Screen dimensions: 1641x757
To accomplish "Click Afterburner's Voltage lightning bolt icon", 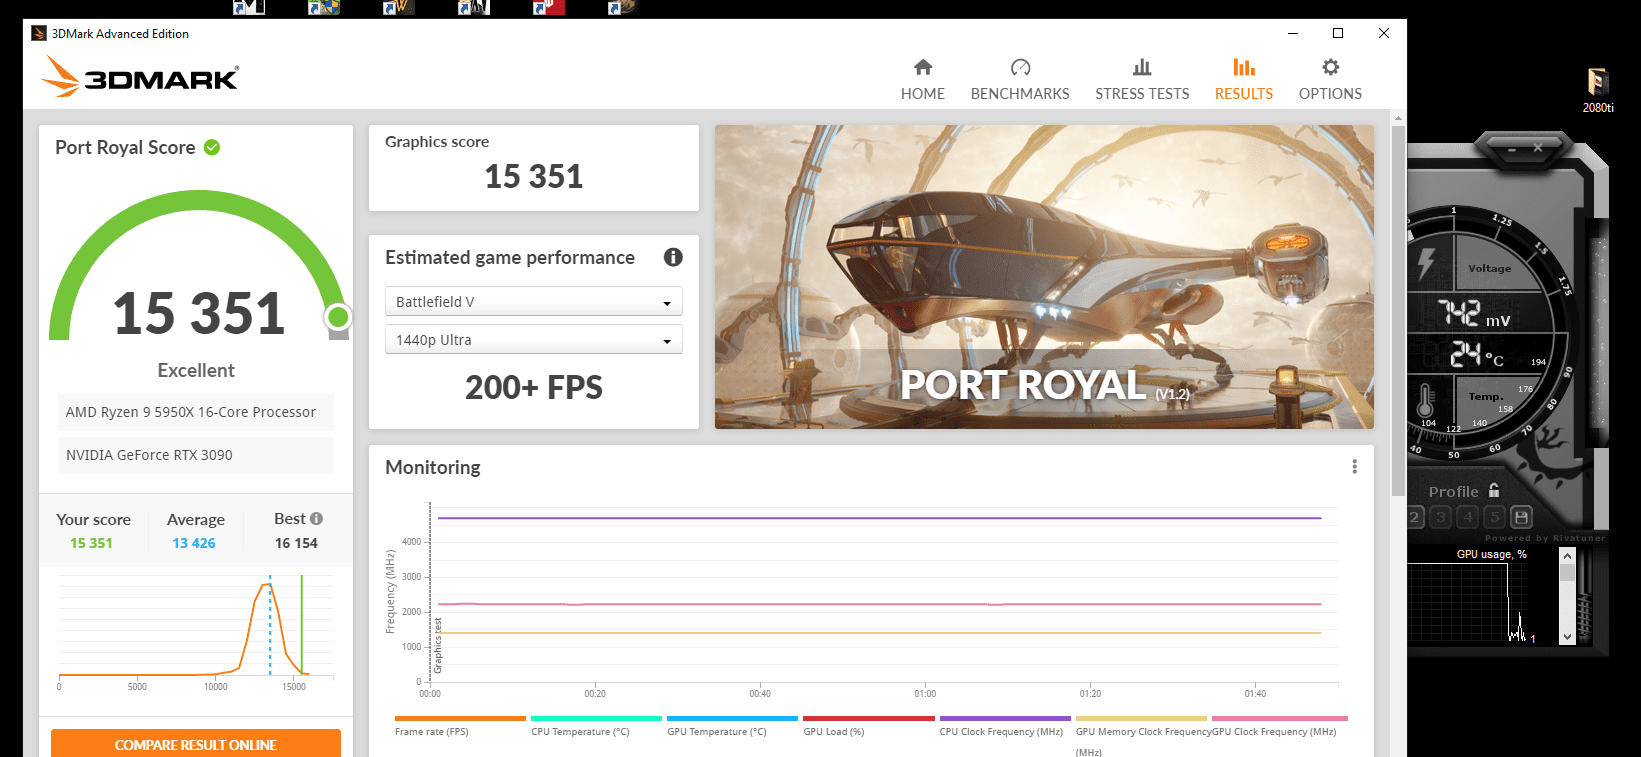I will (1426, 263).
